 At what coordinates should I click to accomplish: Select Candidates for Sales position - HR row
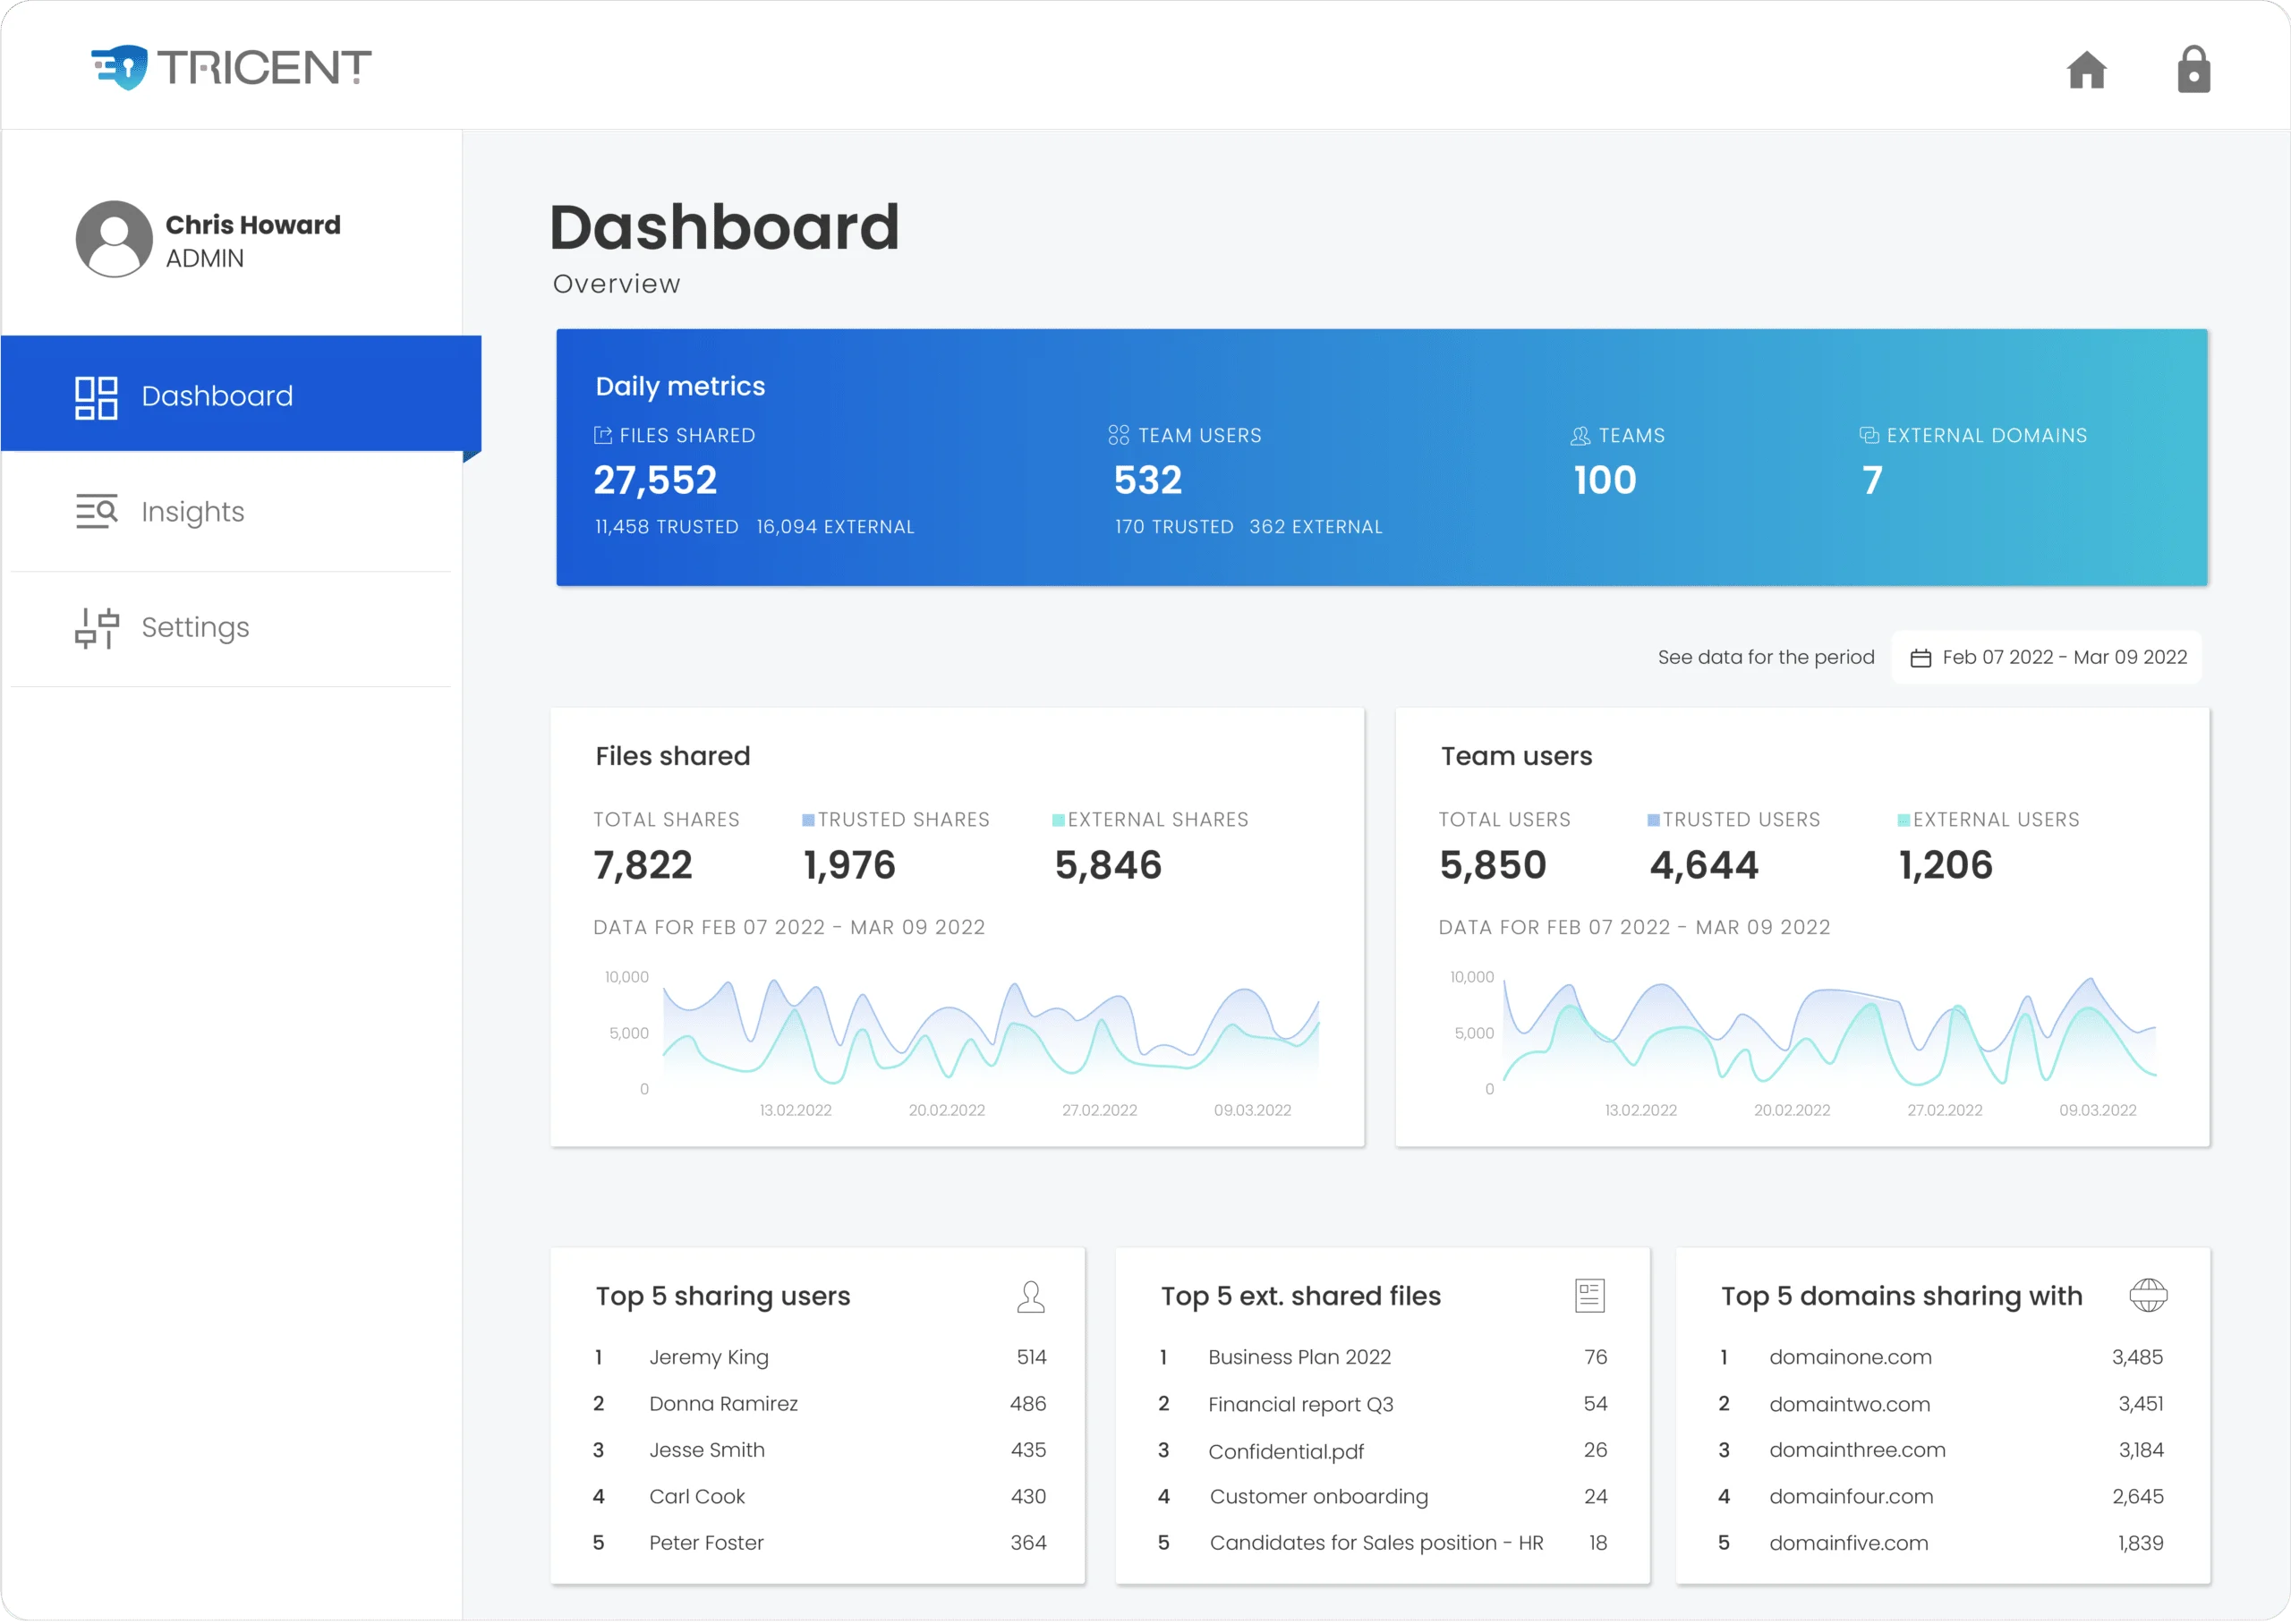1383,1543
